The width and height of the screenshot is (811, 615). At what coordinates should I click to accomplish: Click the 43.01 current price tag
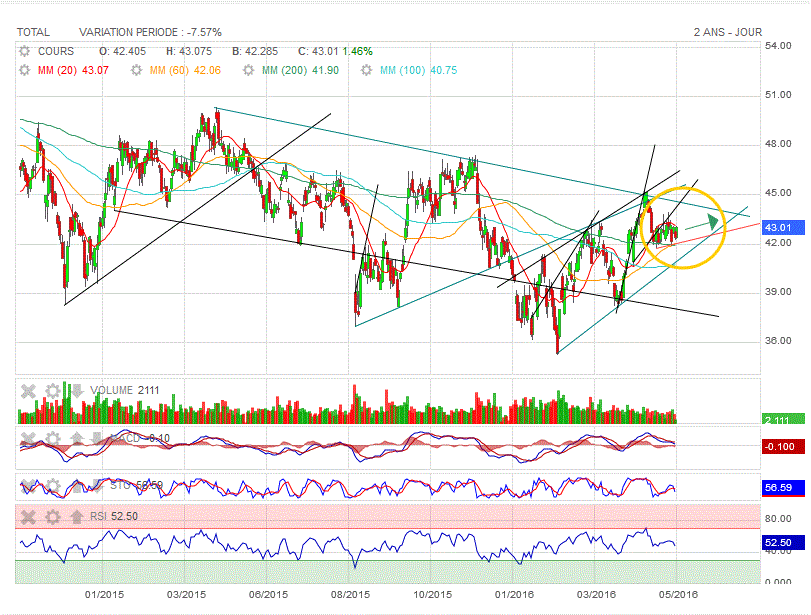[783, 228]
